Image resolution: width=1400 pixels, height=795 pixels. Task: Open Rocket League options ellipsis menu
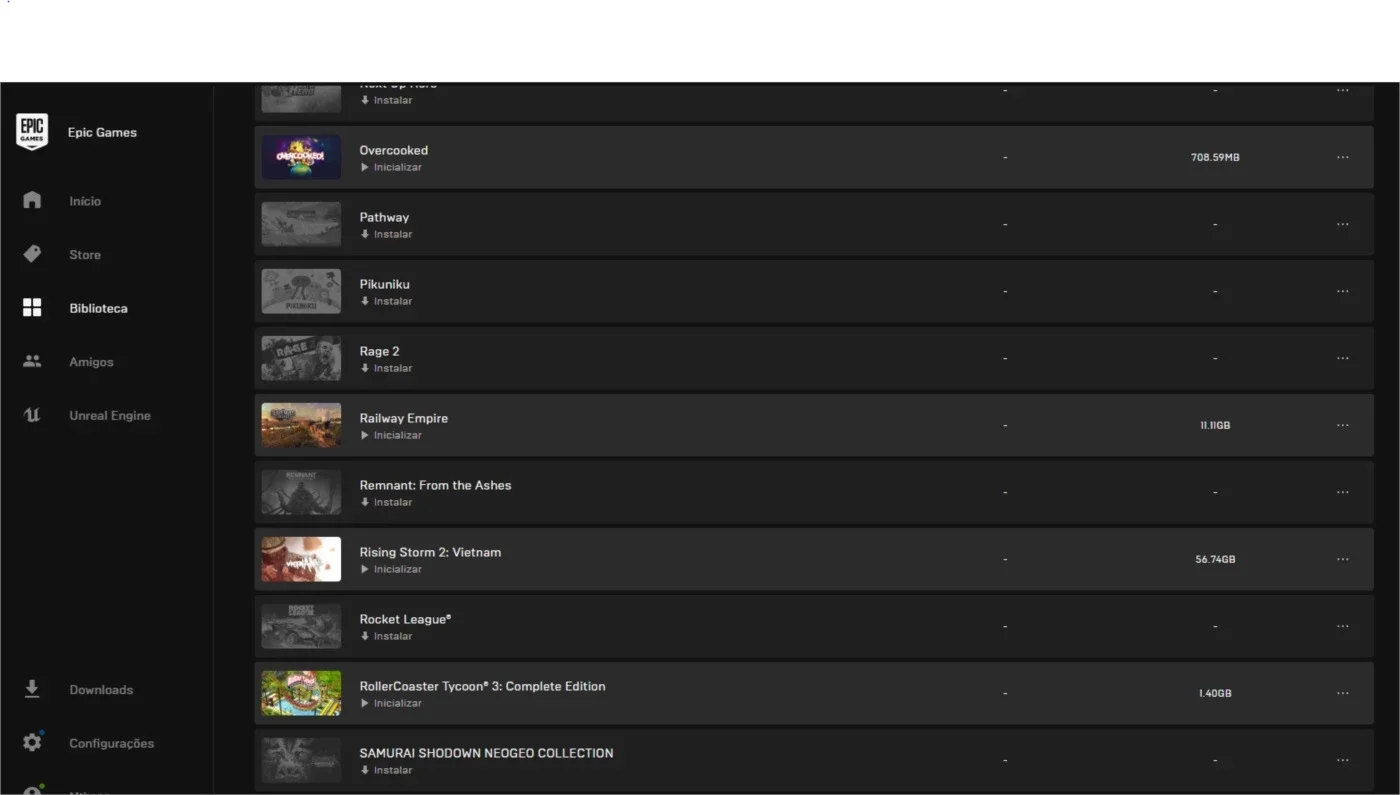pos(1342,626)
